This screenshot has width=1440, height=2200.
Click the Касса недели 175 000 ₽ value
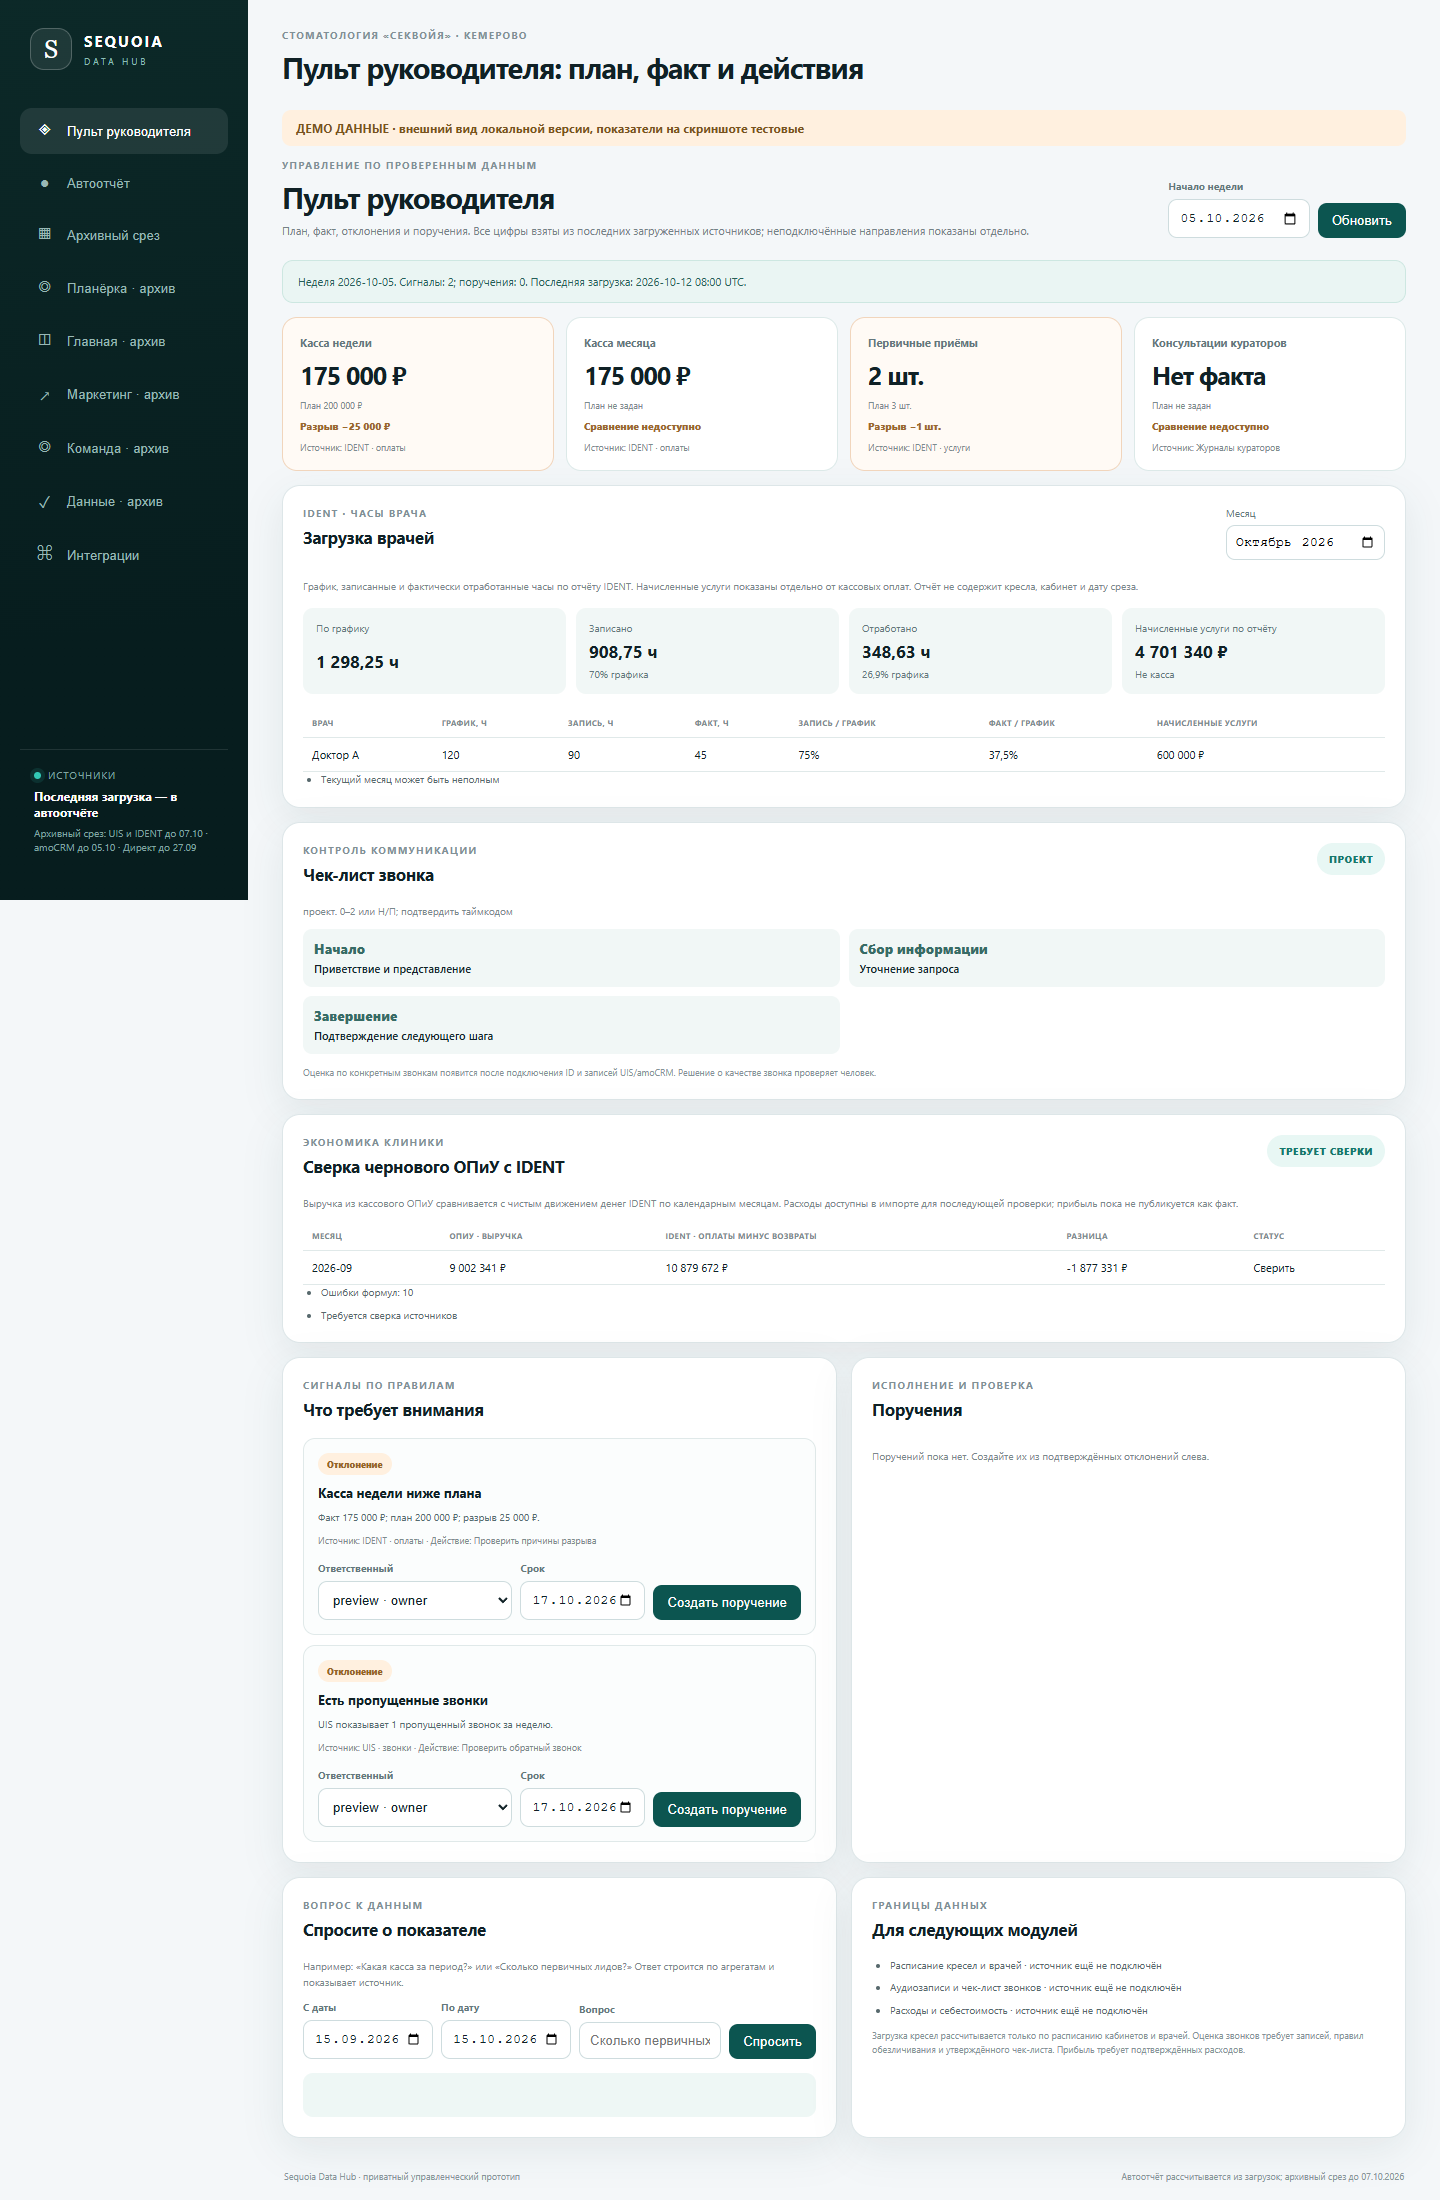tap(353, 376)
